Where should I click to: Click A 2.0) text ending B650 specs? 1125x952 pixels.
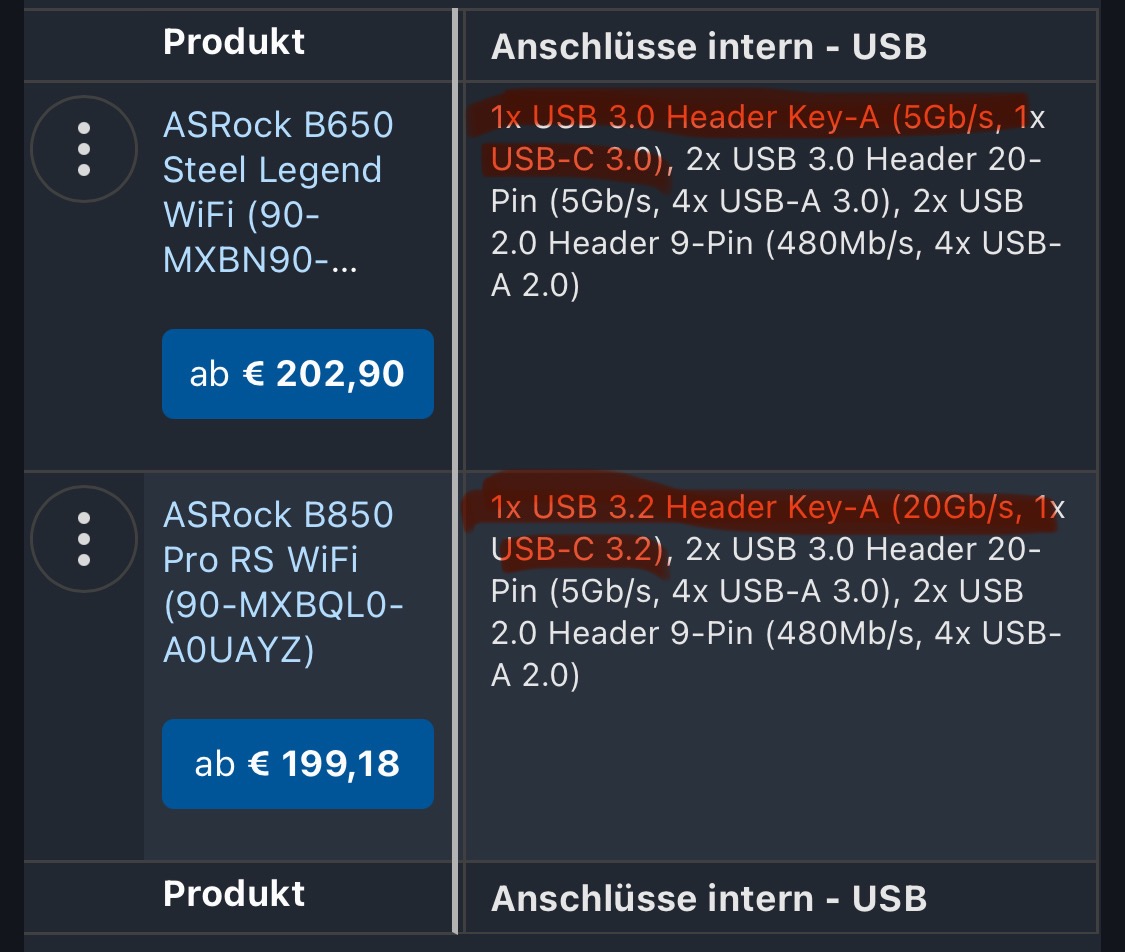[535, 286]
